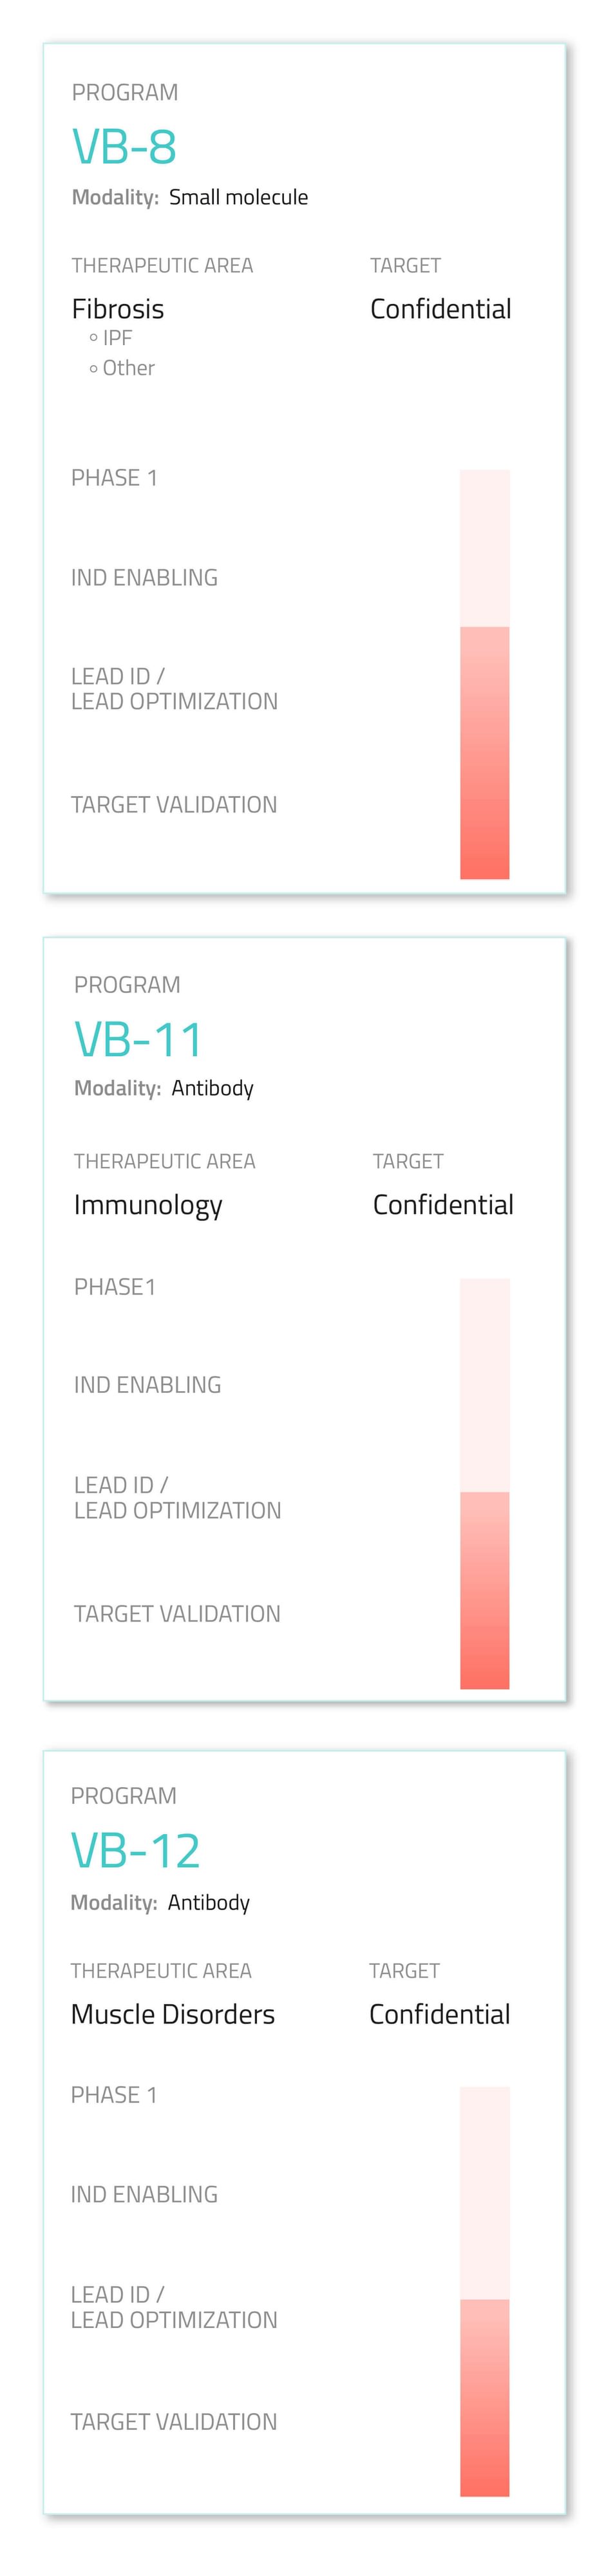The image size is (615, 2576).
Task: Click VB-12's LEAD OPTIMIZATION stage label
Action: pyautogui.click(x=174, y=2320)
